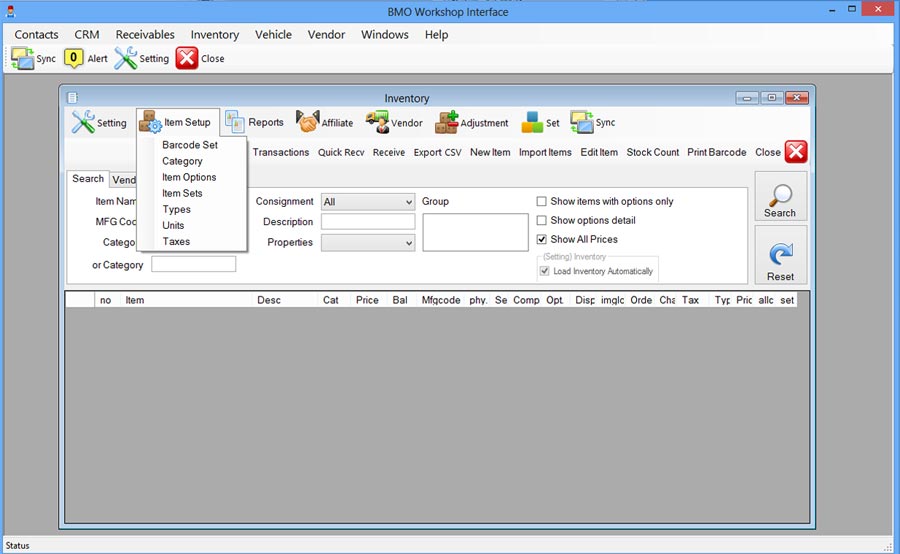Screen dimensions: 900x554
Task: Click the Description input field
Action: pyautogui.click(x=368, y=222)
